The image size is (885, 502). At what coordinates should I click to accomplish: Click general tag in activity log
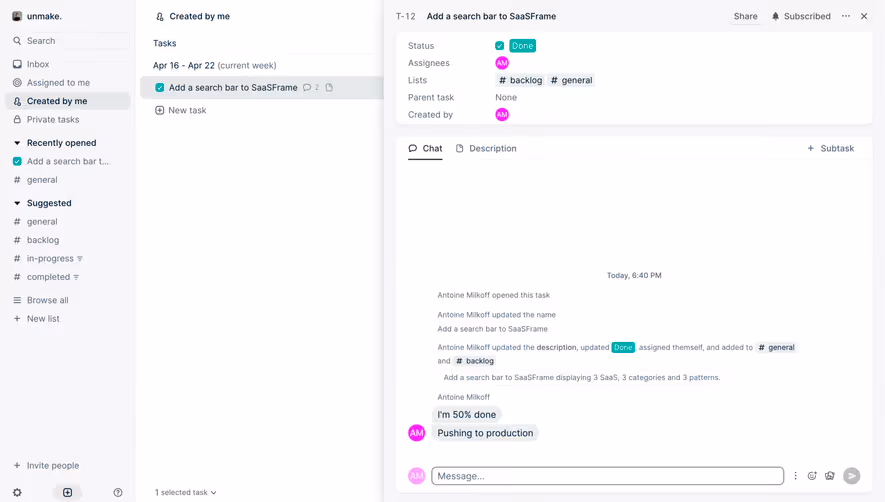click(x=776, y=347)
